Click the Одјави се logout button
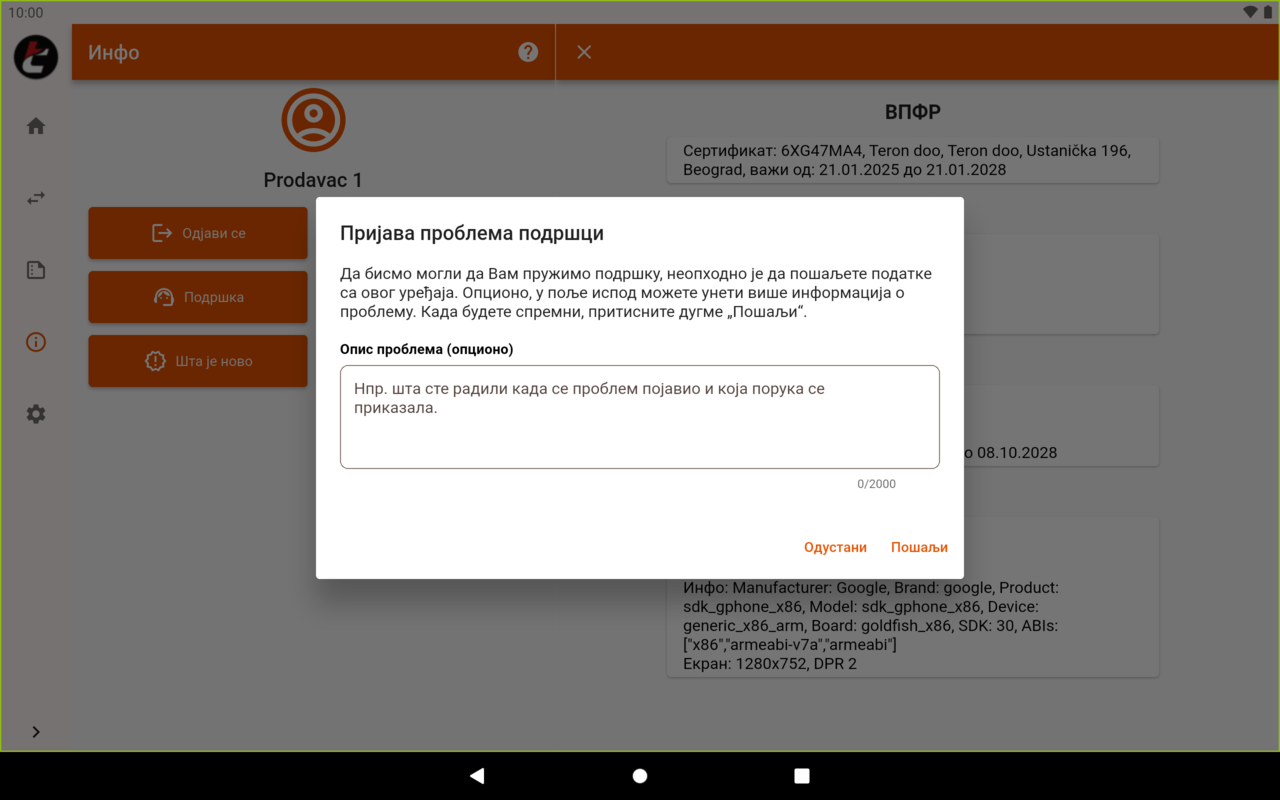The image size is (1280, 800). click(198, 233)
